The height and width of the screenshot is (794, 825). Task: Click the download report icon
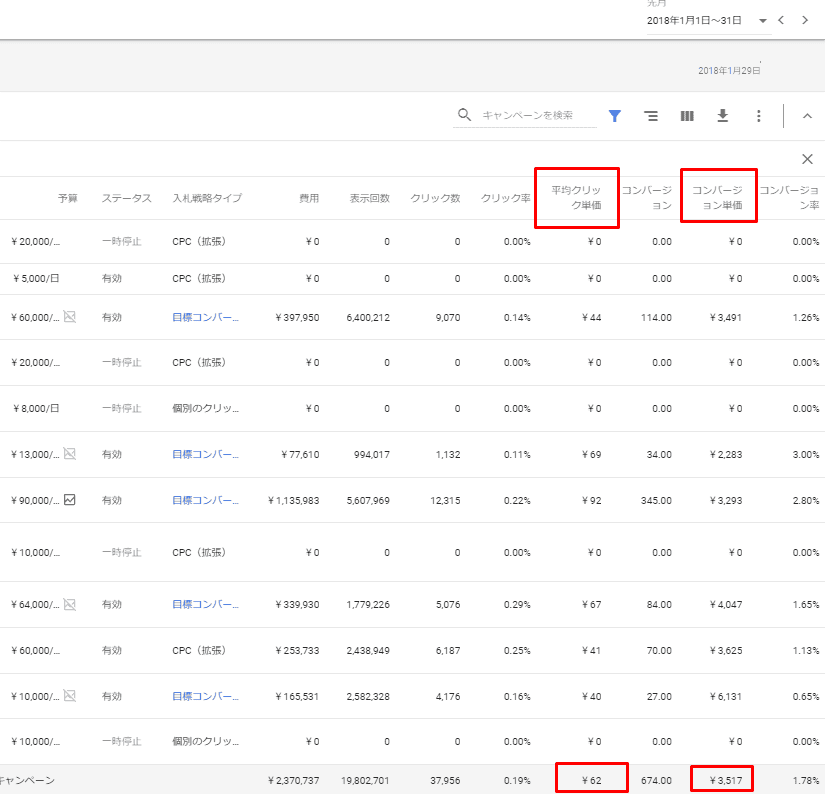723,116
